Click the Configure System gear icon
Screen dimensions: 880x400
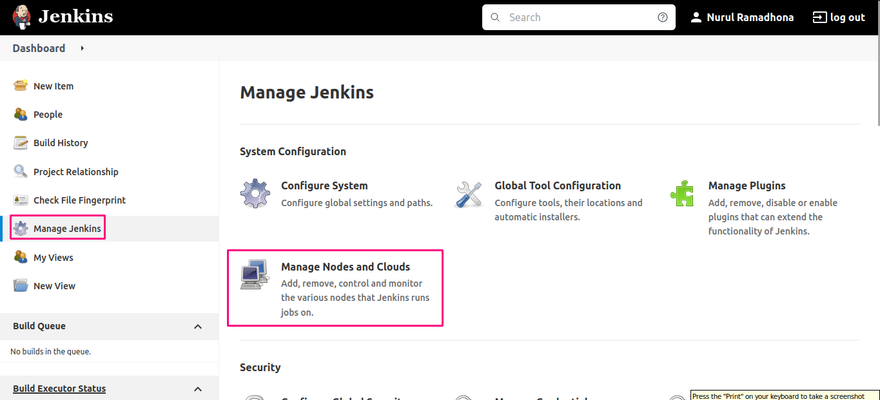[x=255, y=194]
